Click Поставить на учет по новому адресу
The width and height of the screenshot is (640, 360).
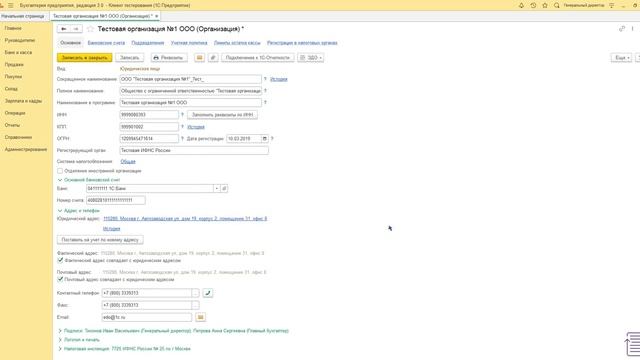click(100, 240)
